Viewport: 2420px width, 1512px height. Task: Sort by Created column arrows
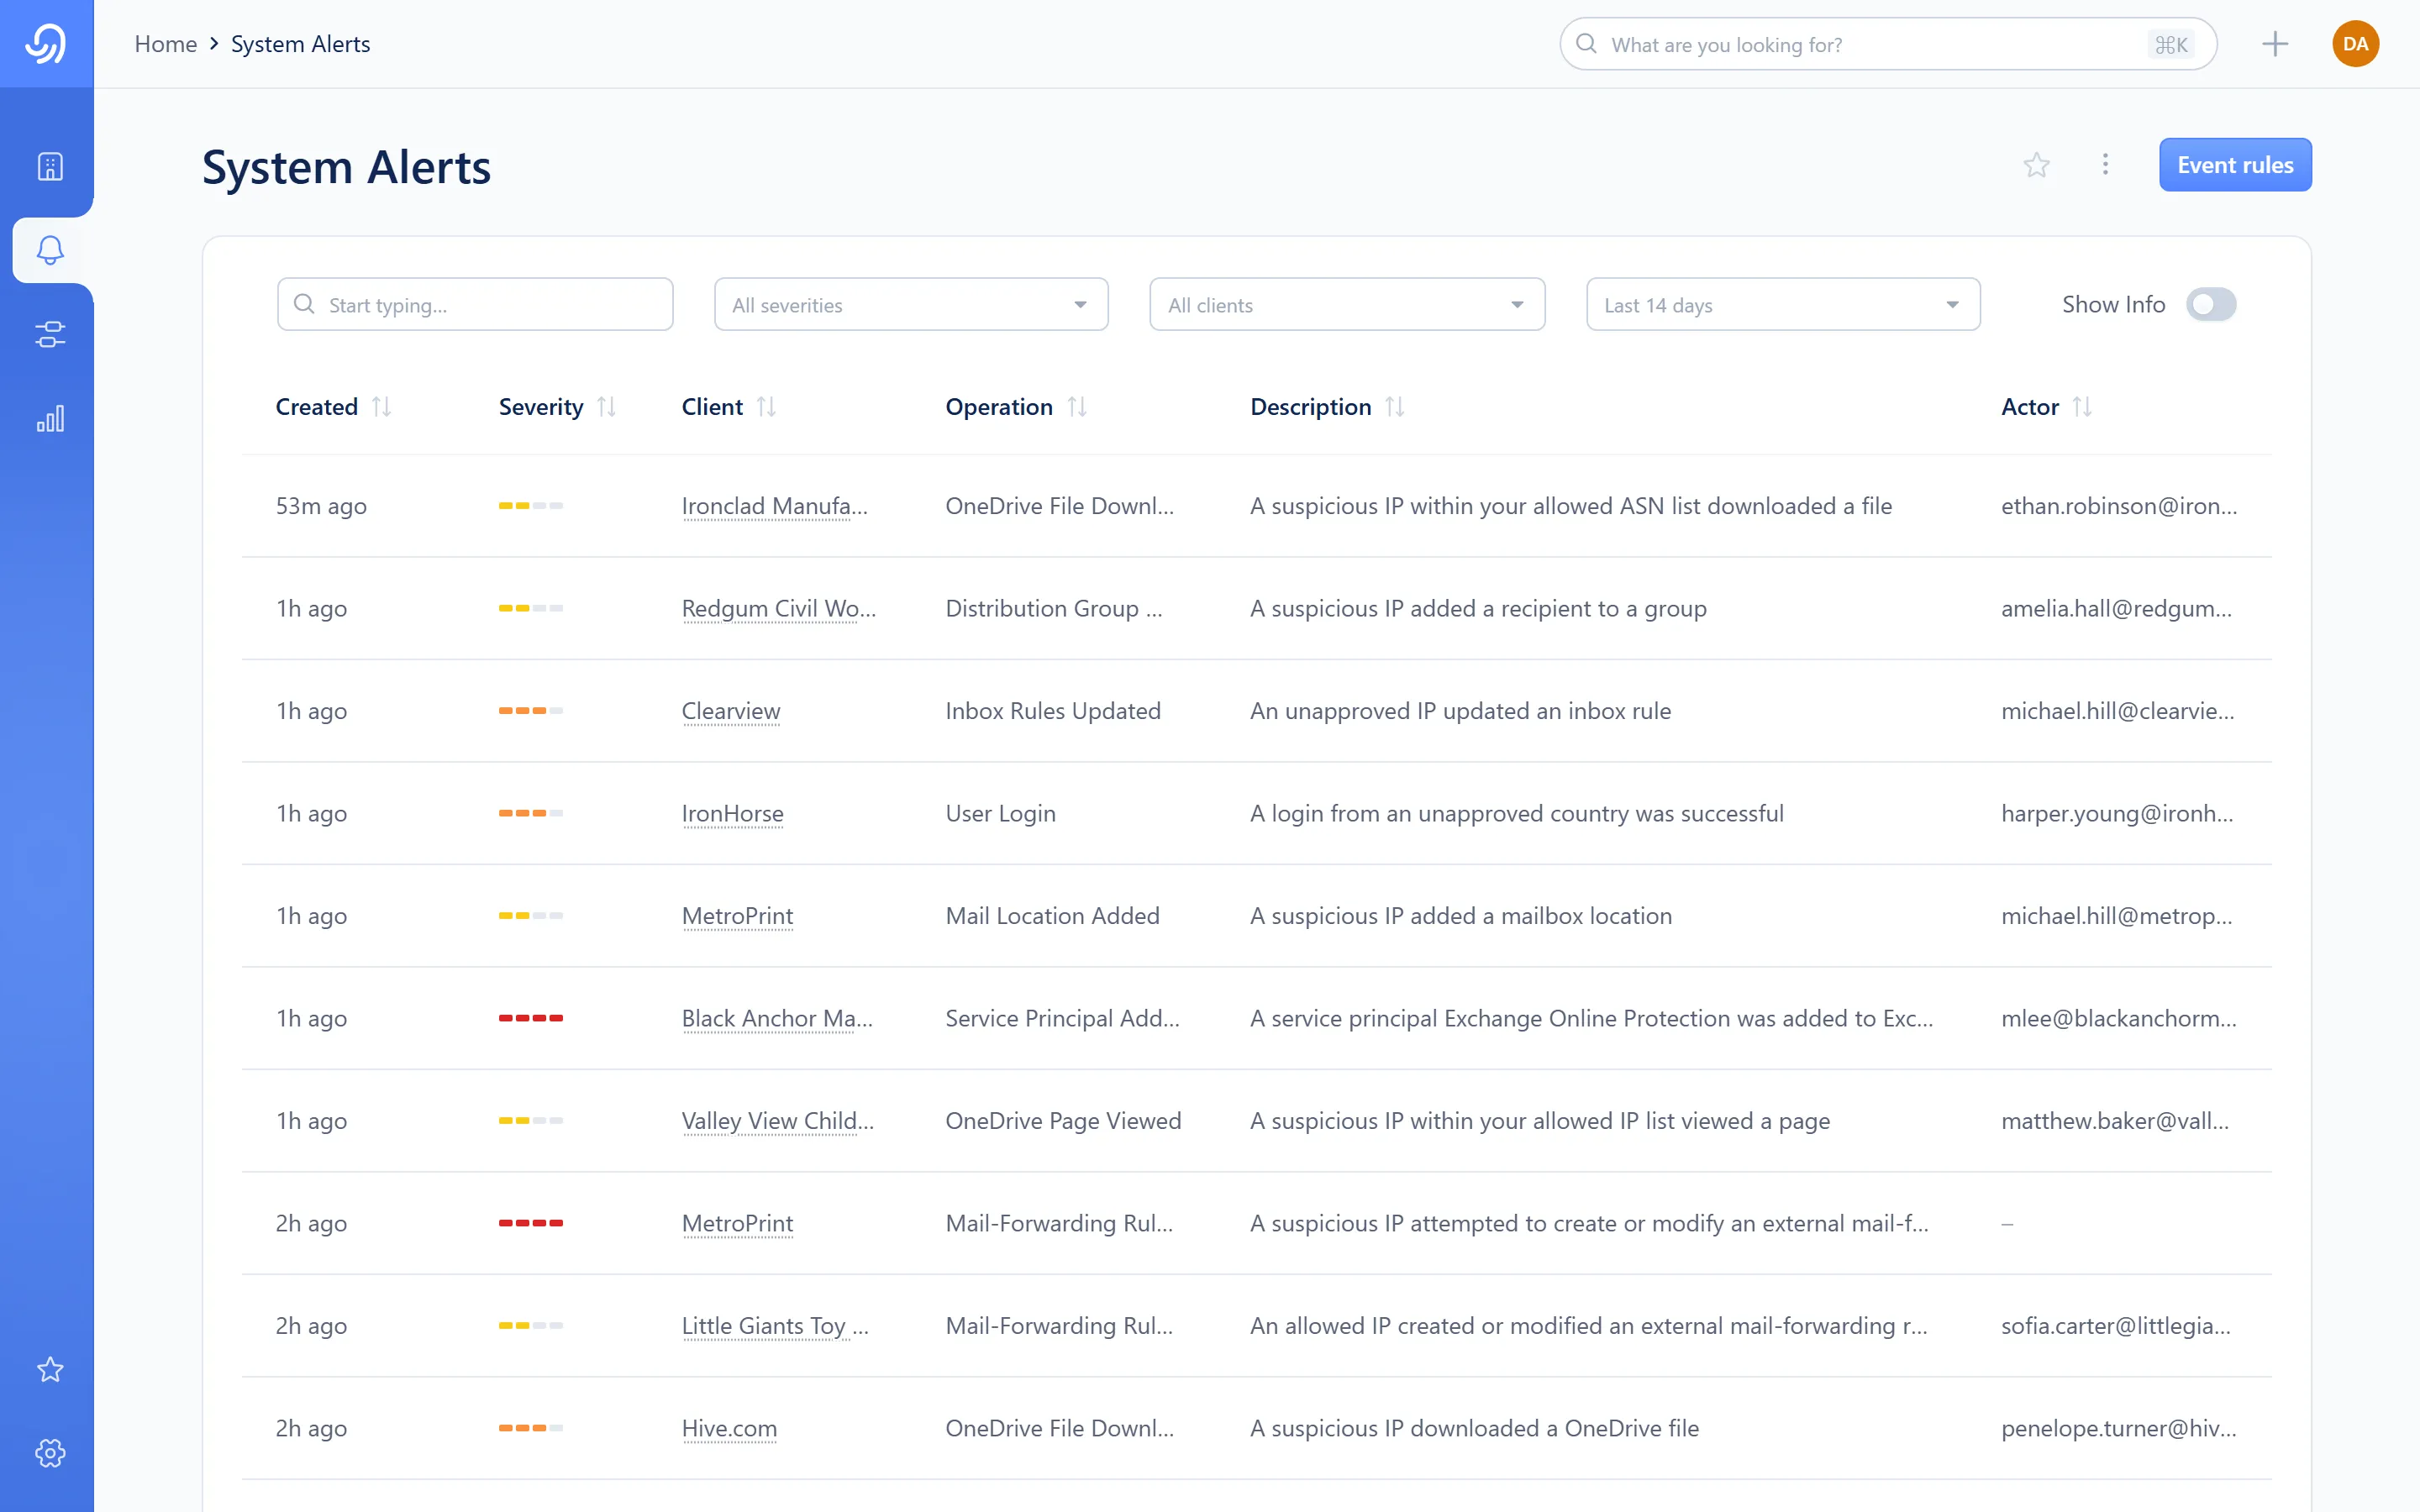(x=381, y=407)
